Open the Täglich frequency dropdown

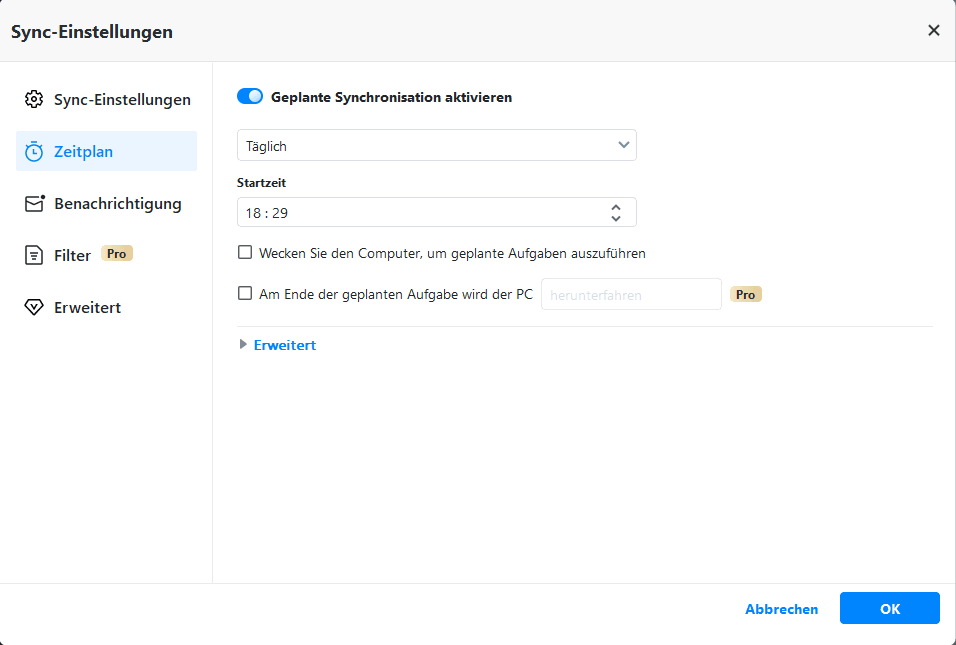(436, 146)
